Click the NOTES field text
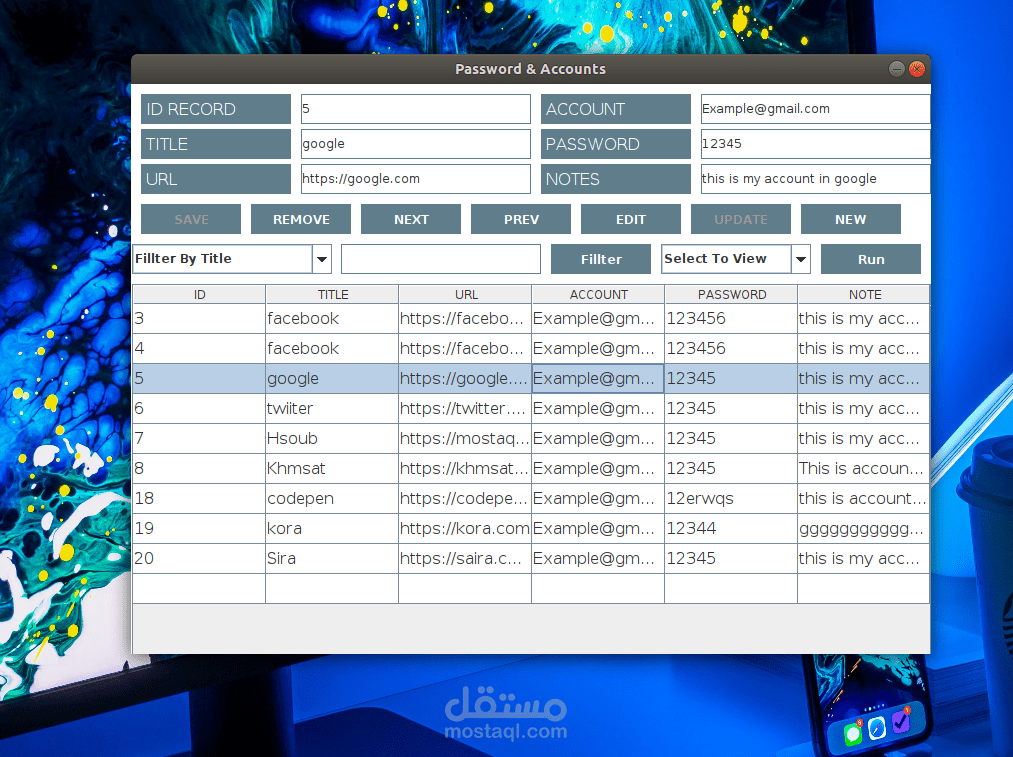Screen dimensions: 1013x757 pyautogui.click(x=815, y=178)
